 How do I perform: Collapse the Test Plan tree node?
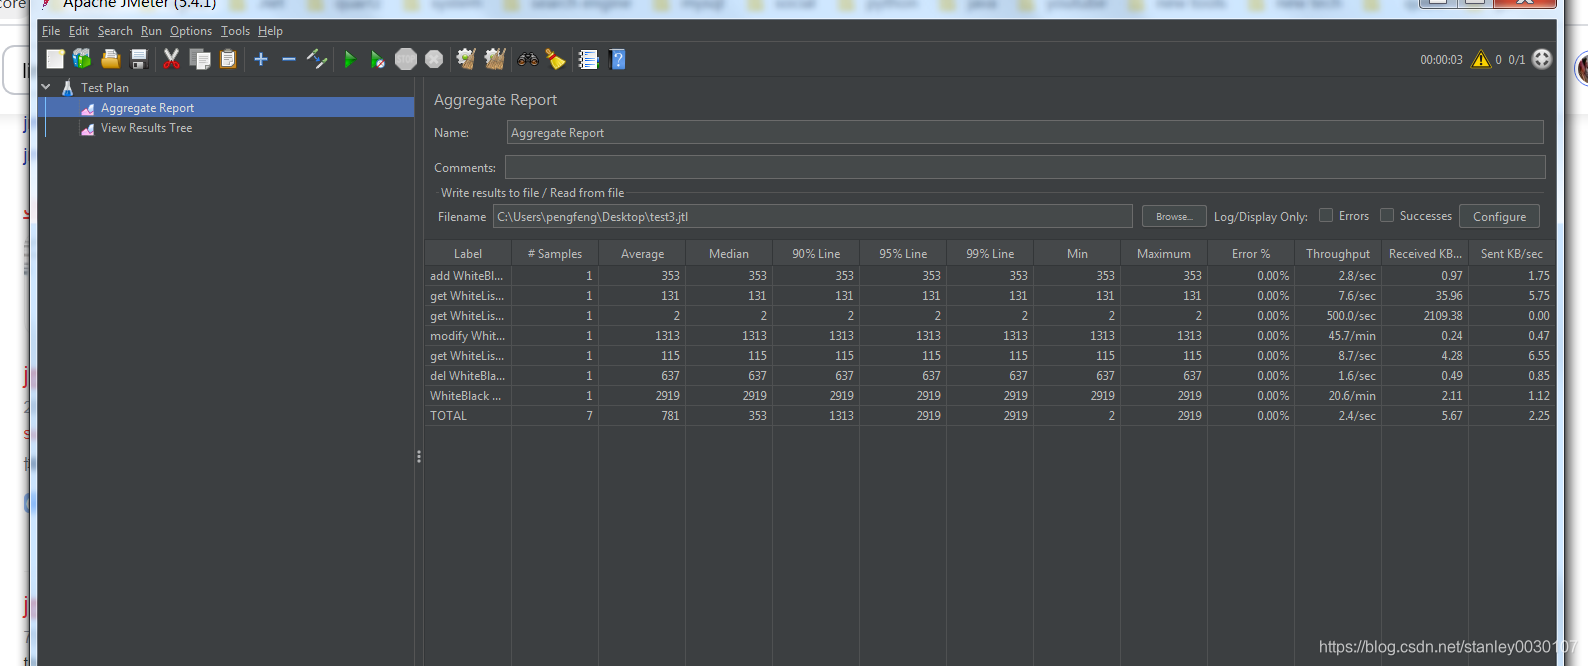pos(46,87)
